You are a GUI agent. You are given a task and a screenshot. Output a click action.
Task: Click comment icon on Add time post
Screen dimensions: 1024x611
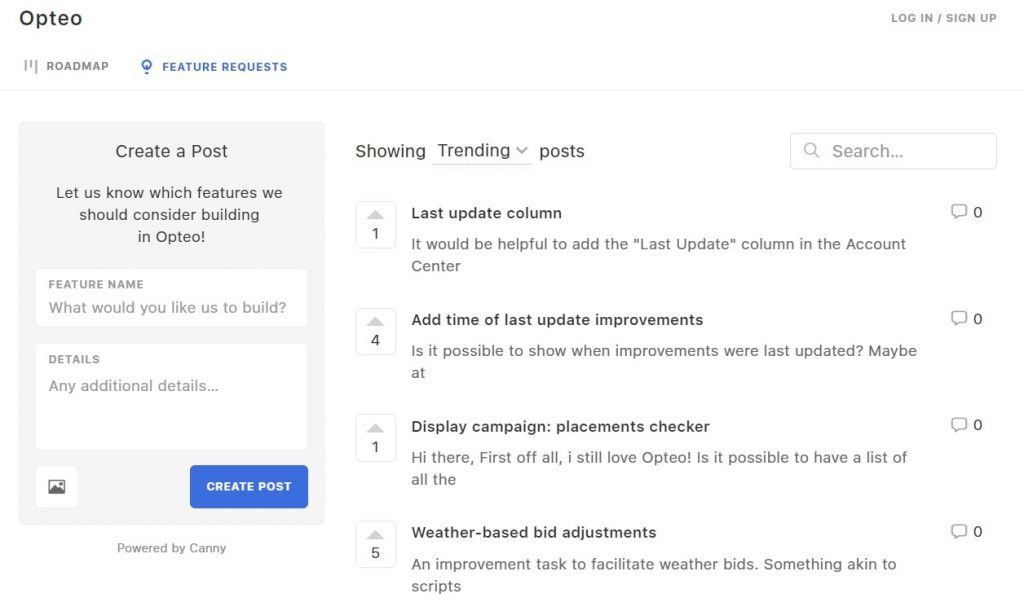click(x=959, y=319)
